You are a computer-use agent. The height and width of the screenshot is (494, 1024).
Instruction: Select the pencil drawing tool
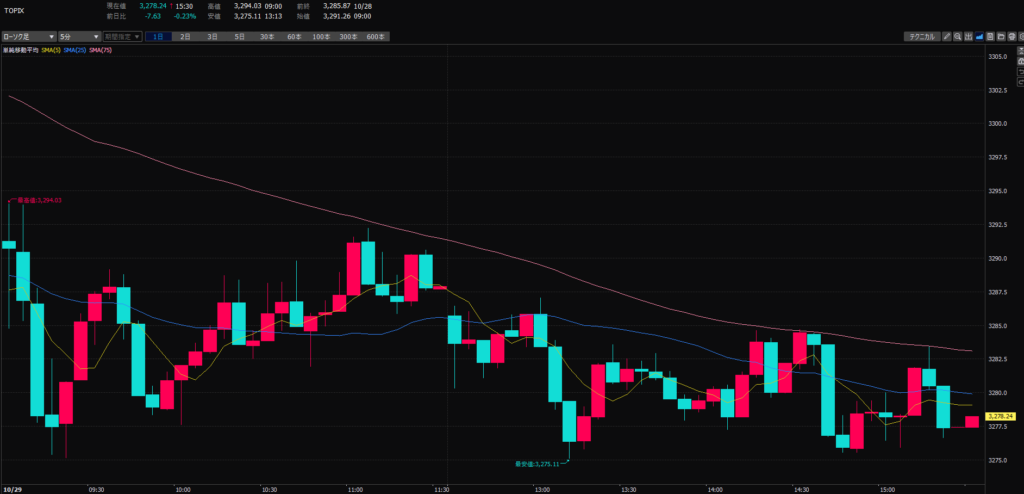coord(947,36)
